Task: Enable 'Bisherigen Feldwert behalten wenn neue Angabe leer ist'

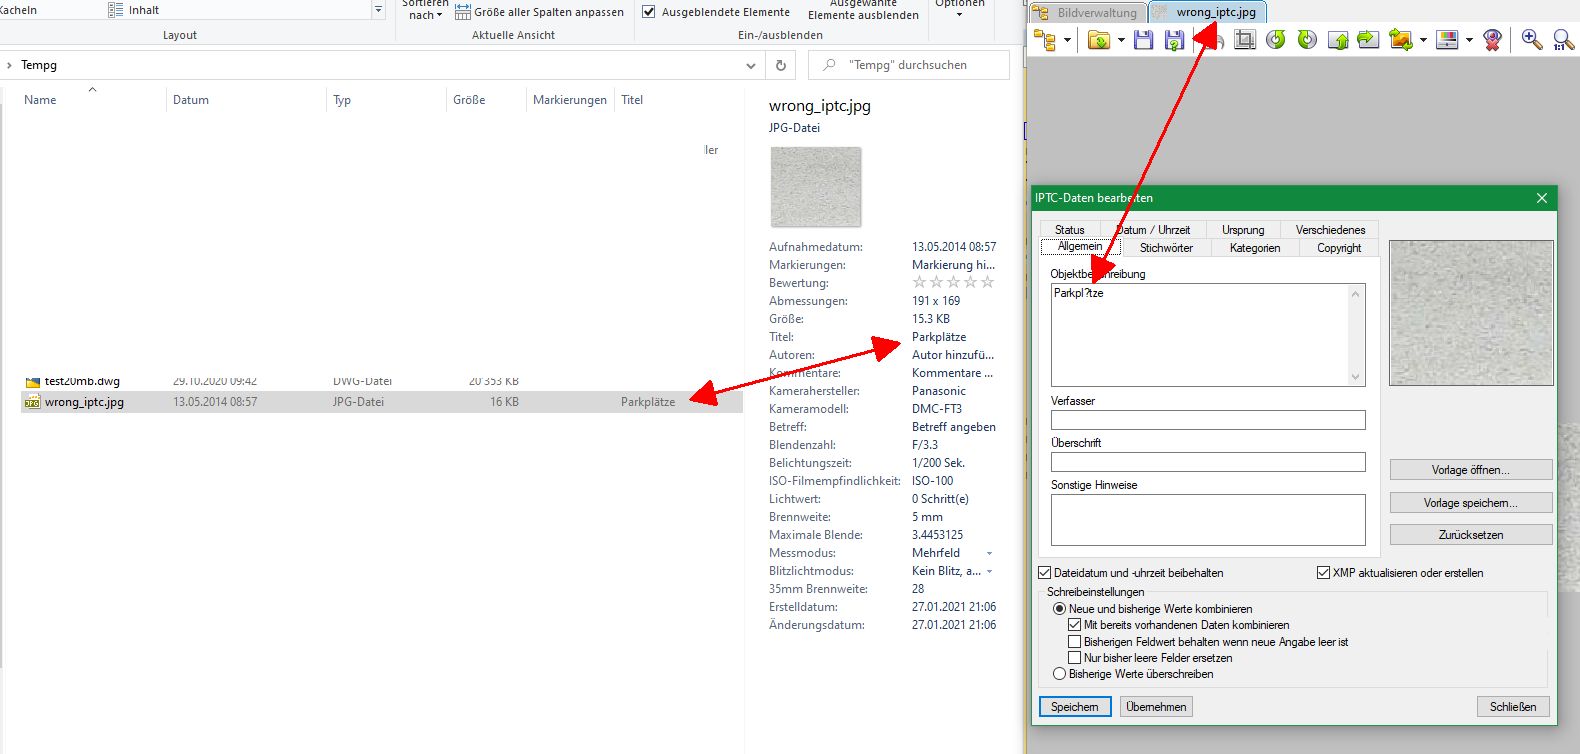Action: (x=1075, y=642)
